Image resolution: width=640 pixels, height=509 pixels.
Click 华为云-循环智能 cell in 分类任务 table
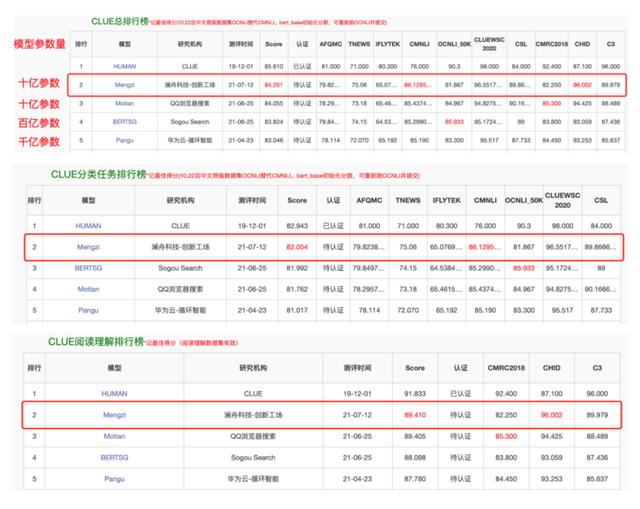tap(180, 310)
